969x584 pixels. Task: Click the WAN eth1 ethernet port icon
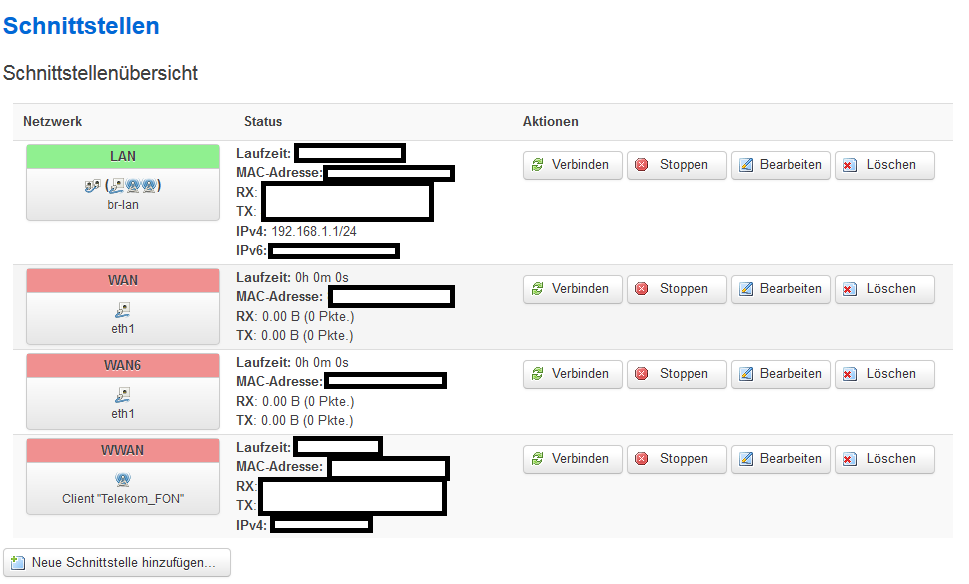tap(122, 310)
